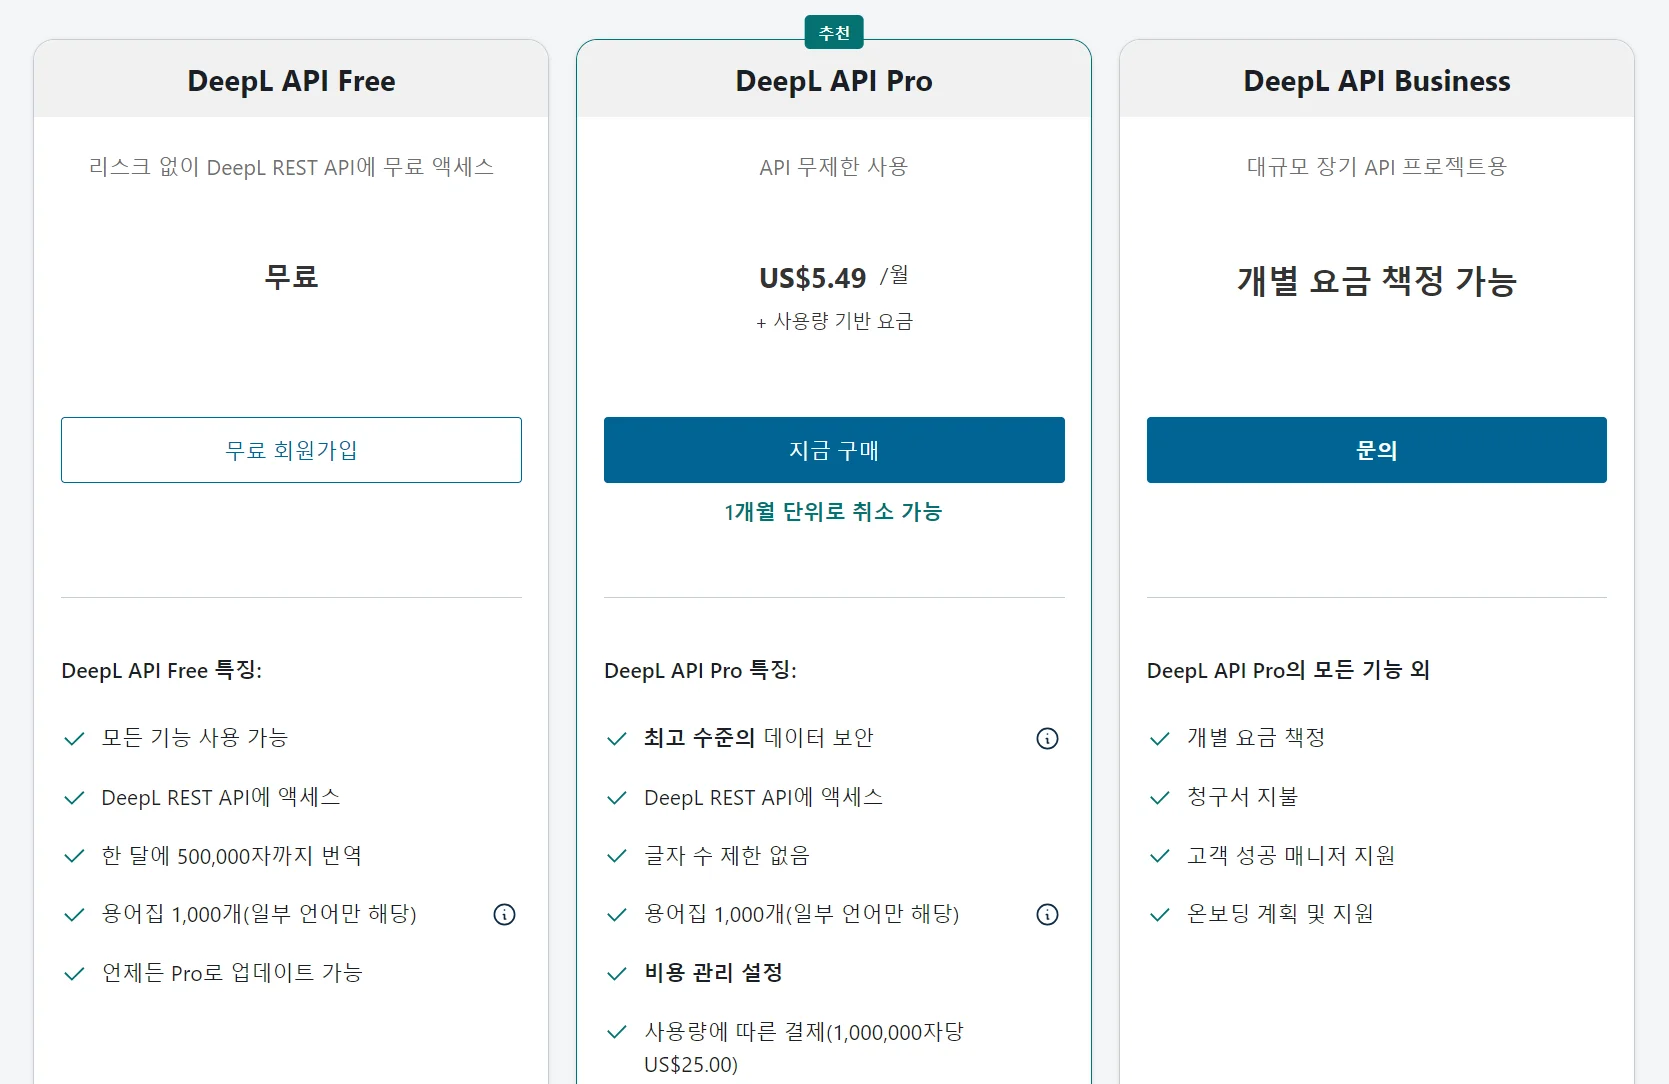Click 사용량에 따른 결제 feature text
This screenshot has width=1669, height=1084.
tap(804, 1047)
